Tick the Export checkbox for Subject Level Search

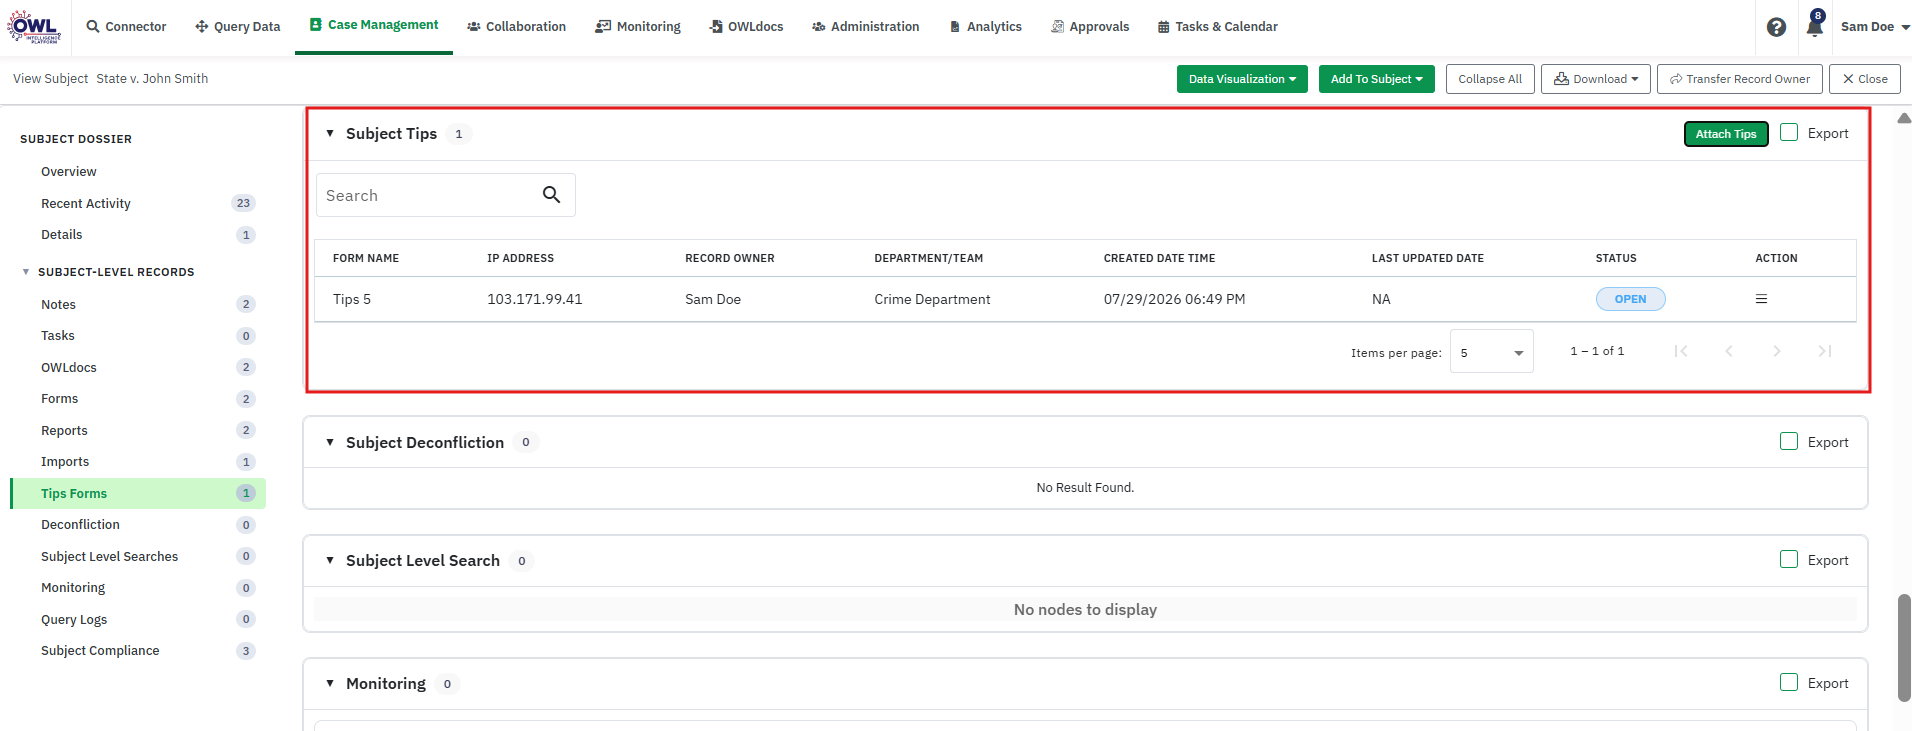point(1789,559)
